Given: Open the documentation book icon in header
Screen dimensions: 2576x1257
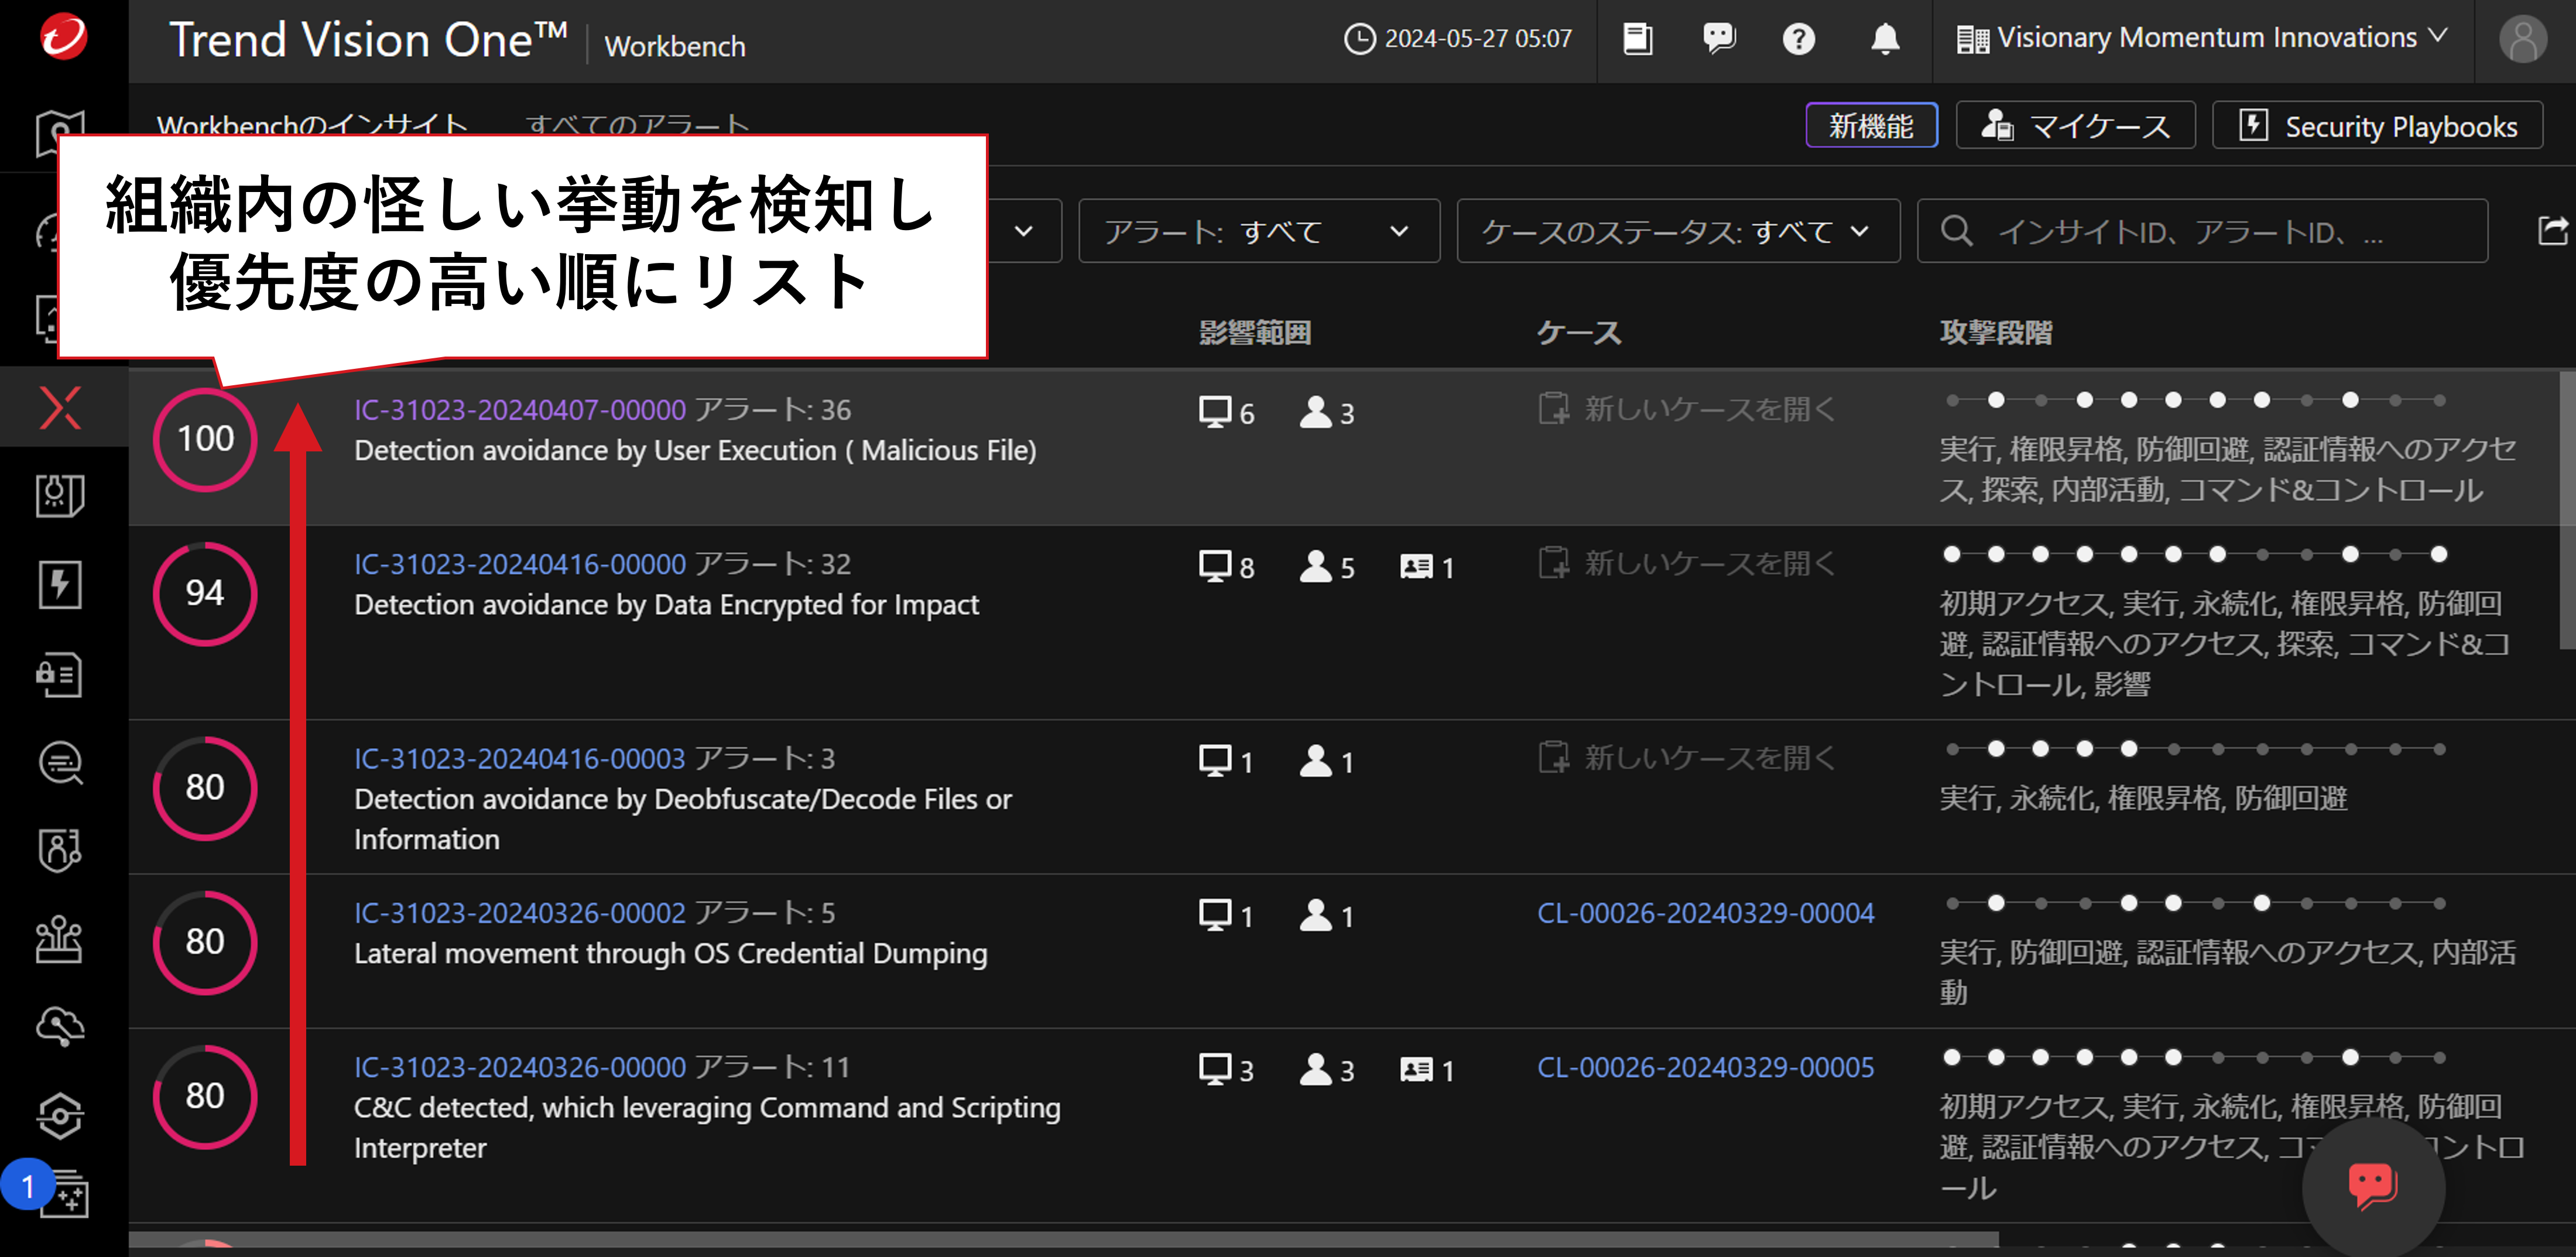Looking at the screenshot, I should tap(1637, 39).
